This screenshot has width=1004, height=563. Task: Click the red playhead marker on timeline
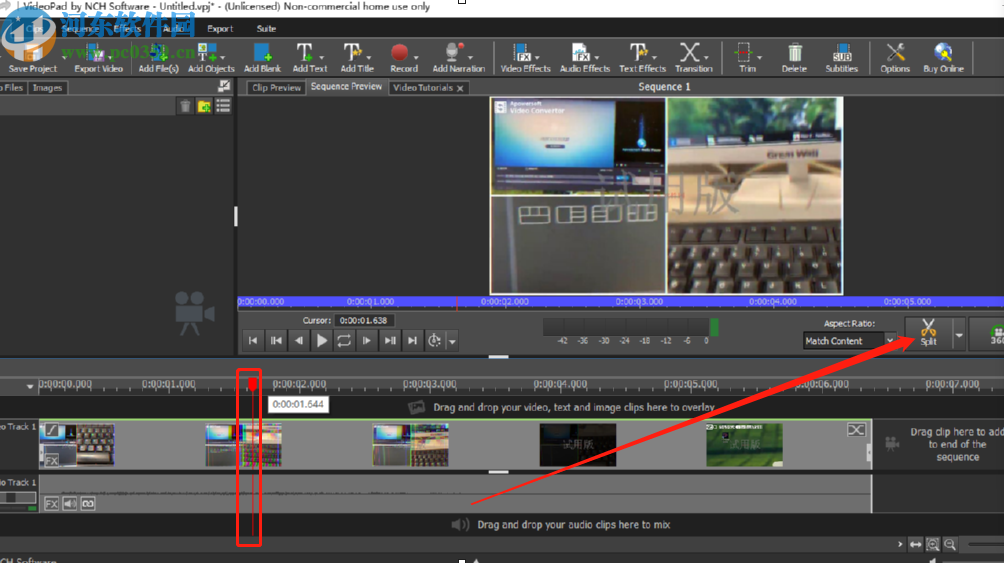coord(252,383)
